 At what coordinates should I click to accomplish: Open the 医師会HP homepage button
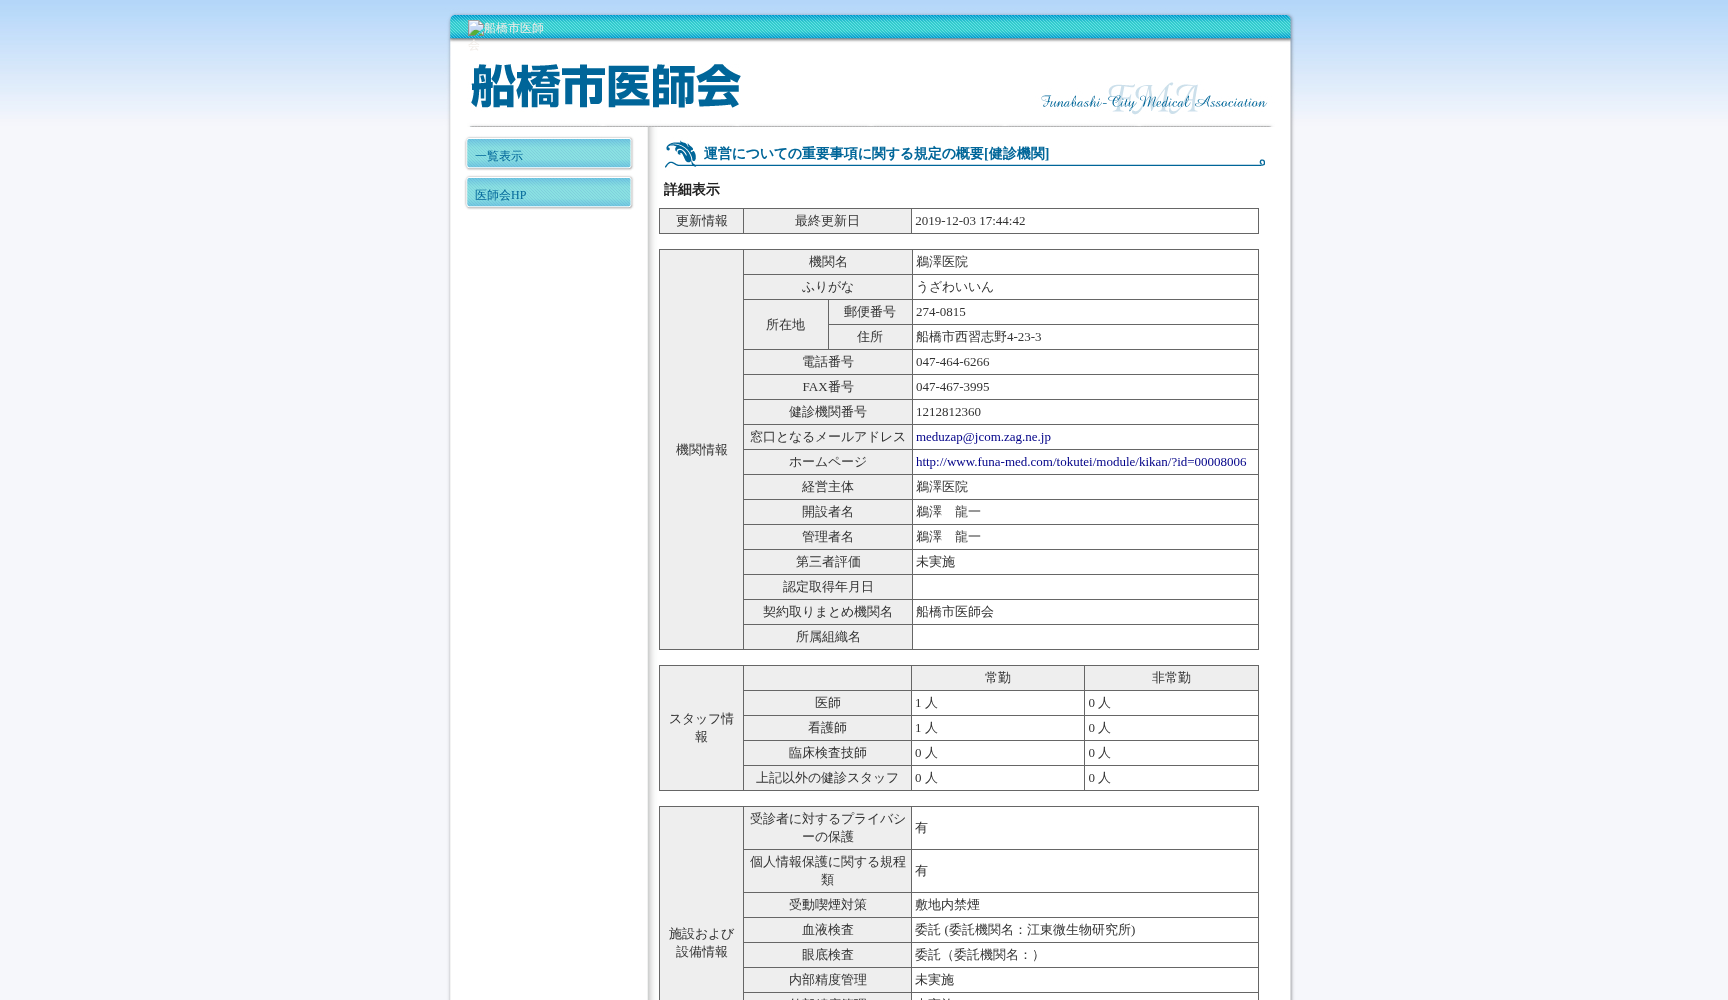(x=548, y=193)
